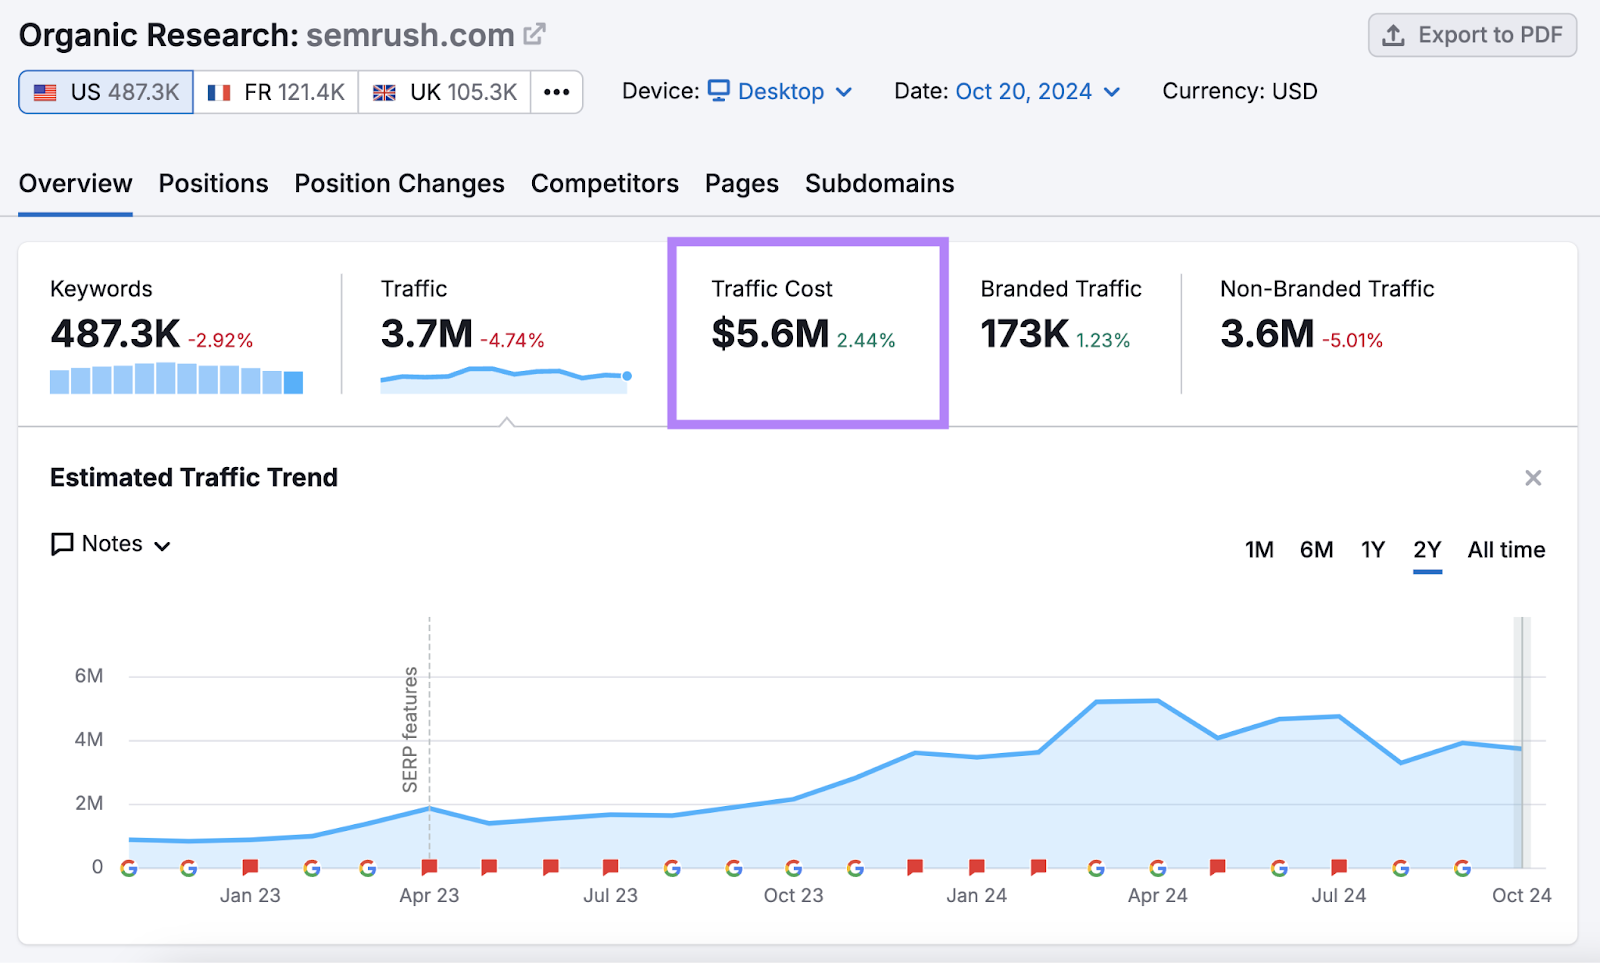Click the Export to PDF button

click(x=1472, y=35)
